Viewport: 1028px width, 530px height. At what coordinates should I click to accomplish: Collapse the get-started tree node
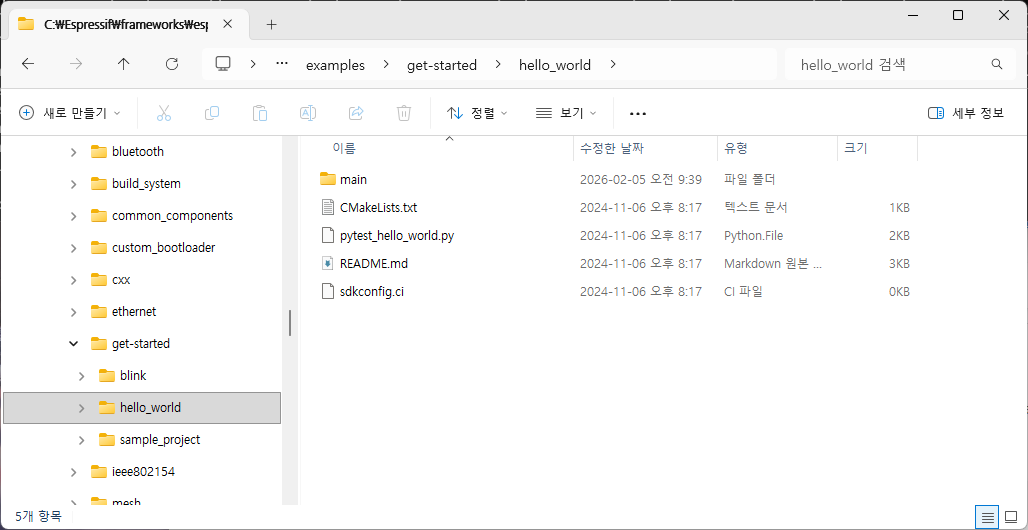pyautogui.click(x=73, y=344)
